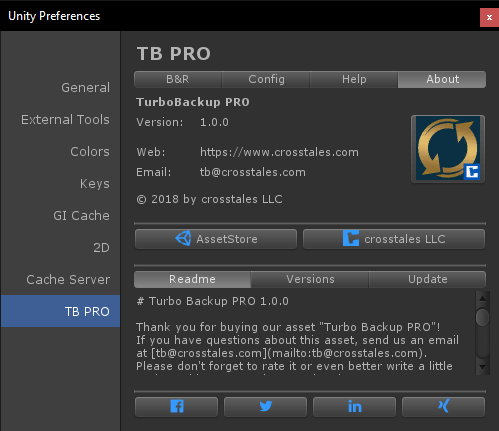
Task: Open the Xing page button
Action: tap(443, 407)
